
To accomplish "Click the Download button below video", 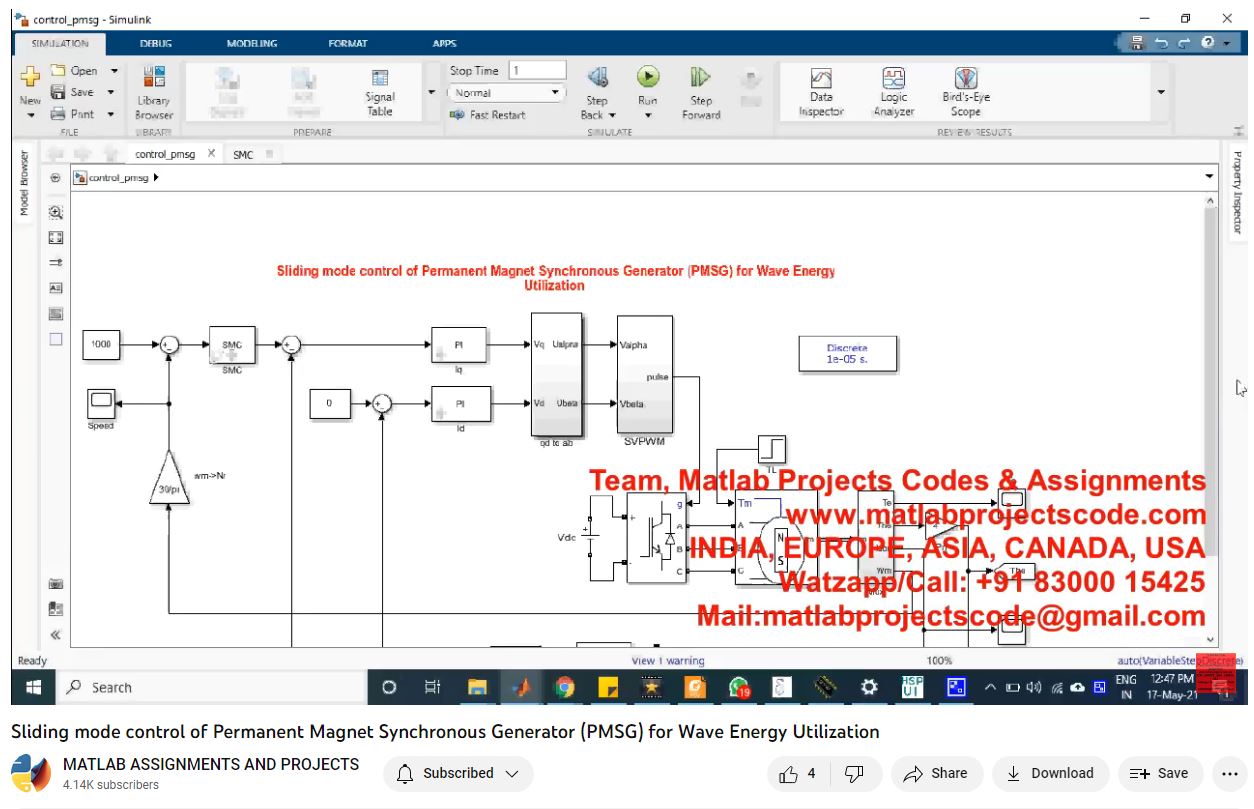I will tap(1049, 773).
